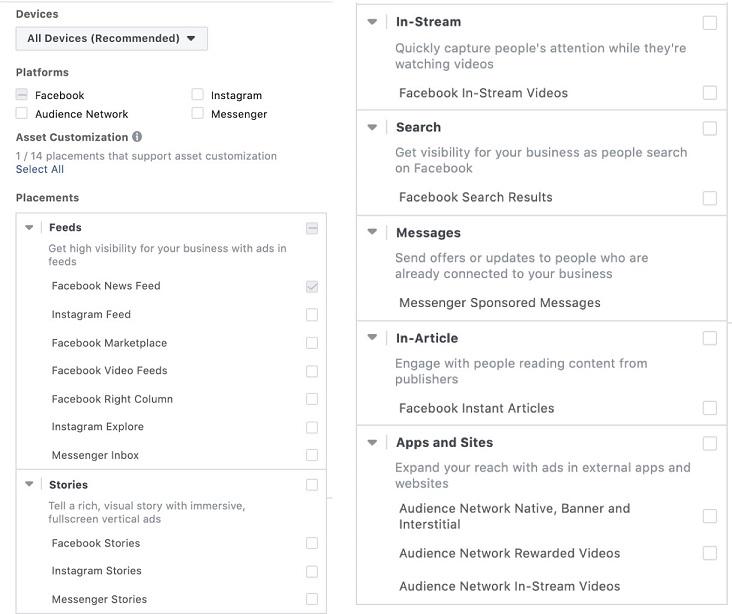Collapse the In-Stream section arrow
The image size is (732, 614).
tap(373, 22)
